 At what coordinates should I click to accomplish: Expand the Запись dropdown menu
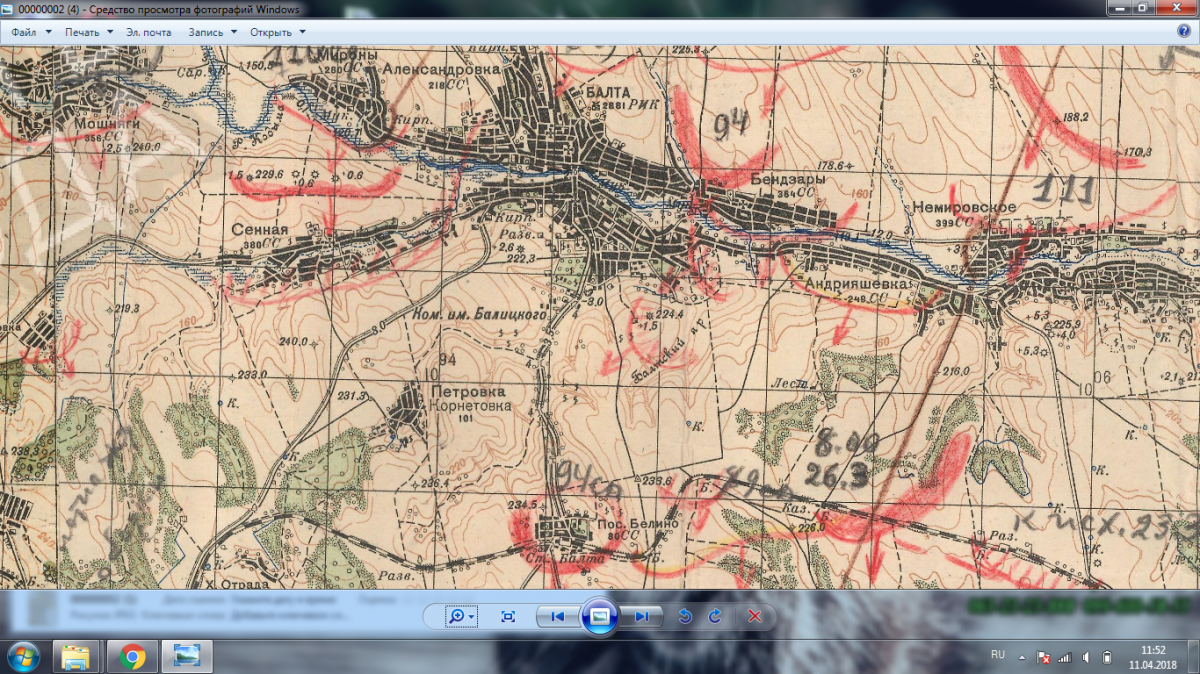tap(212, 32)
